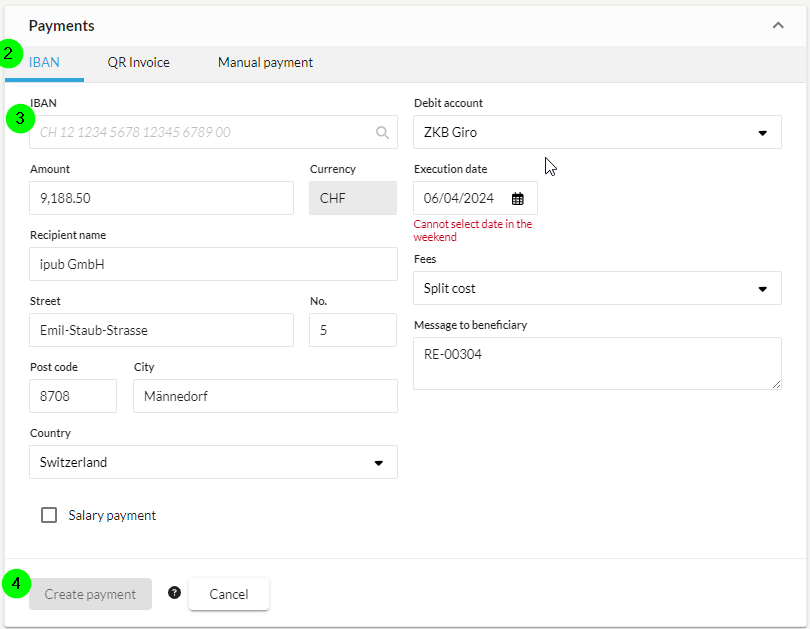Click the Salary payment label
This screenshot has width=810, height=629.
(x=112, y=515)
